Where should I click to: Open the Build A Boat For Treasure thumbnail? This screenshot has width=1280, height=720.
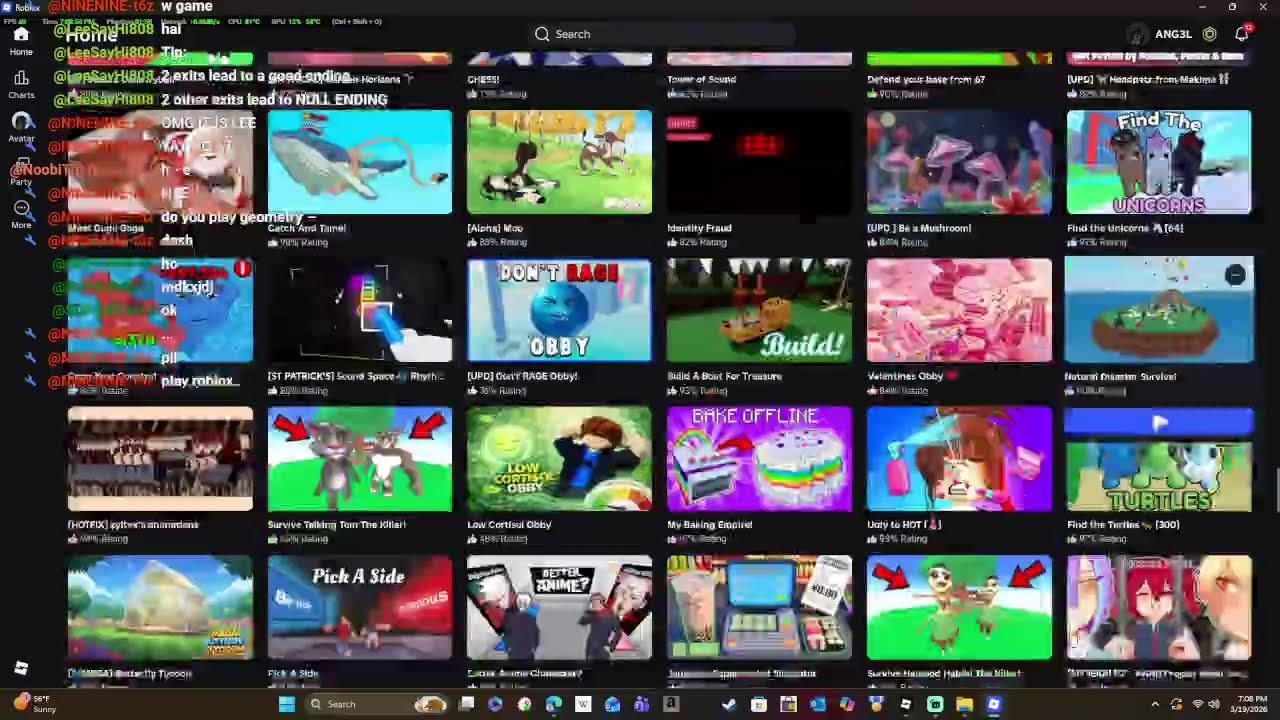[759, 310]
